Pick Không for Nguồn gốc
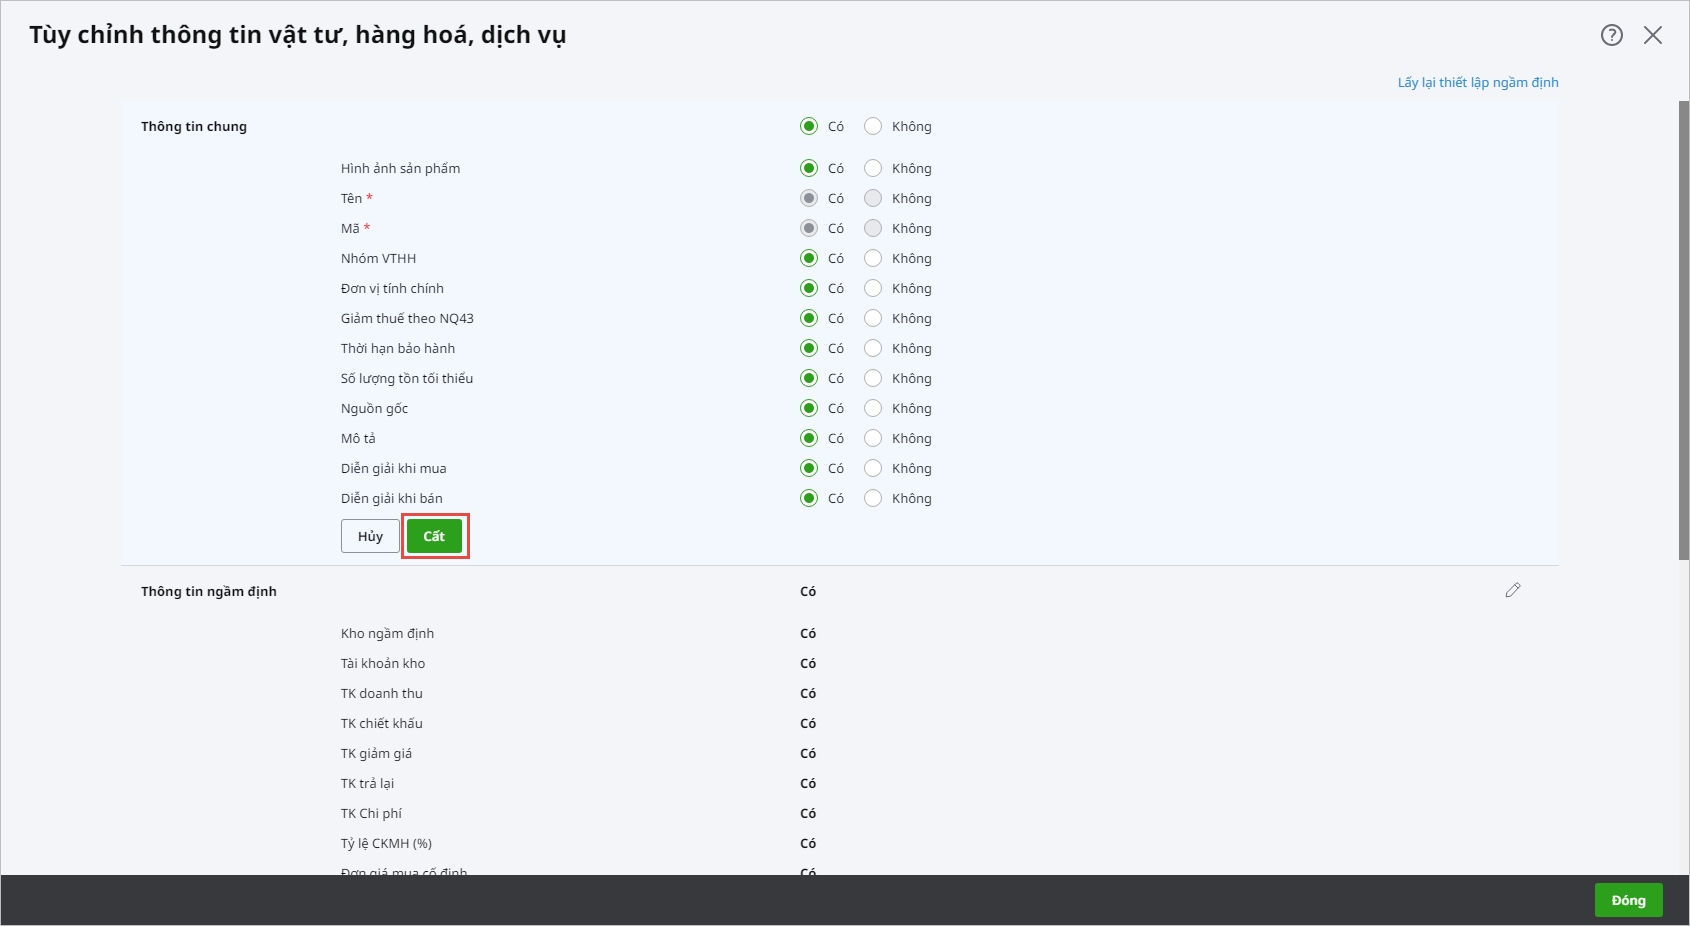This screenshot has height=926, width=1690. [873, 408]
